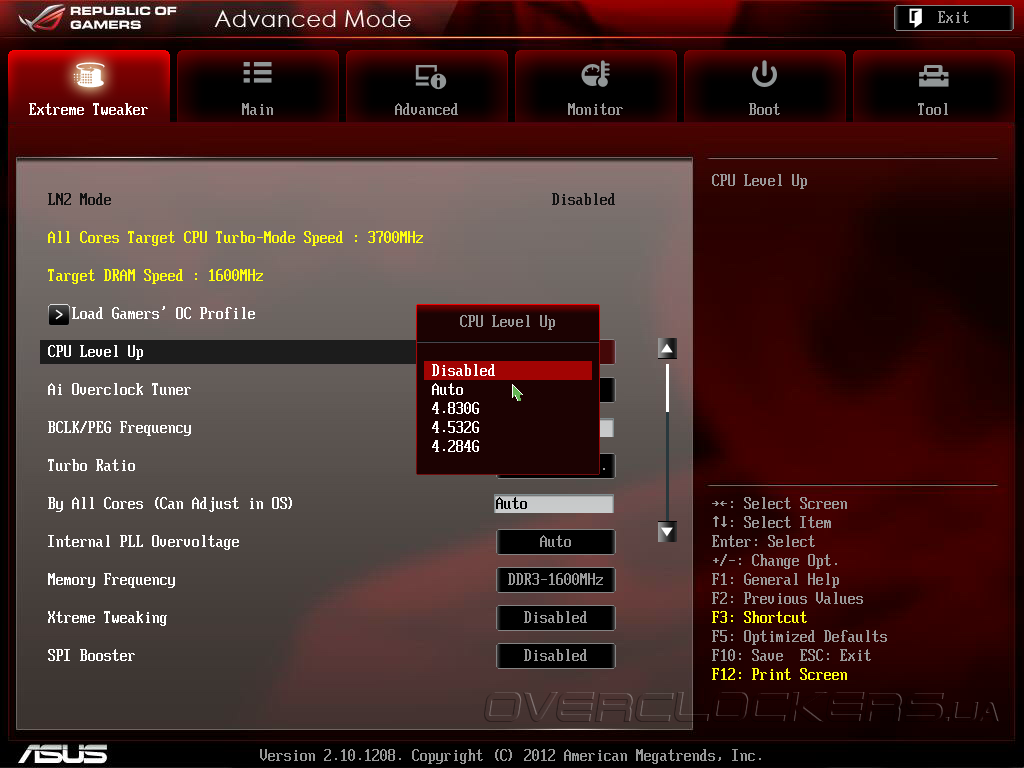Click the Monitor gauge icon

(596, 74)
